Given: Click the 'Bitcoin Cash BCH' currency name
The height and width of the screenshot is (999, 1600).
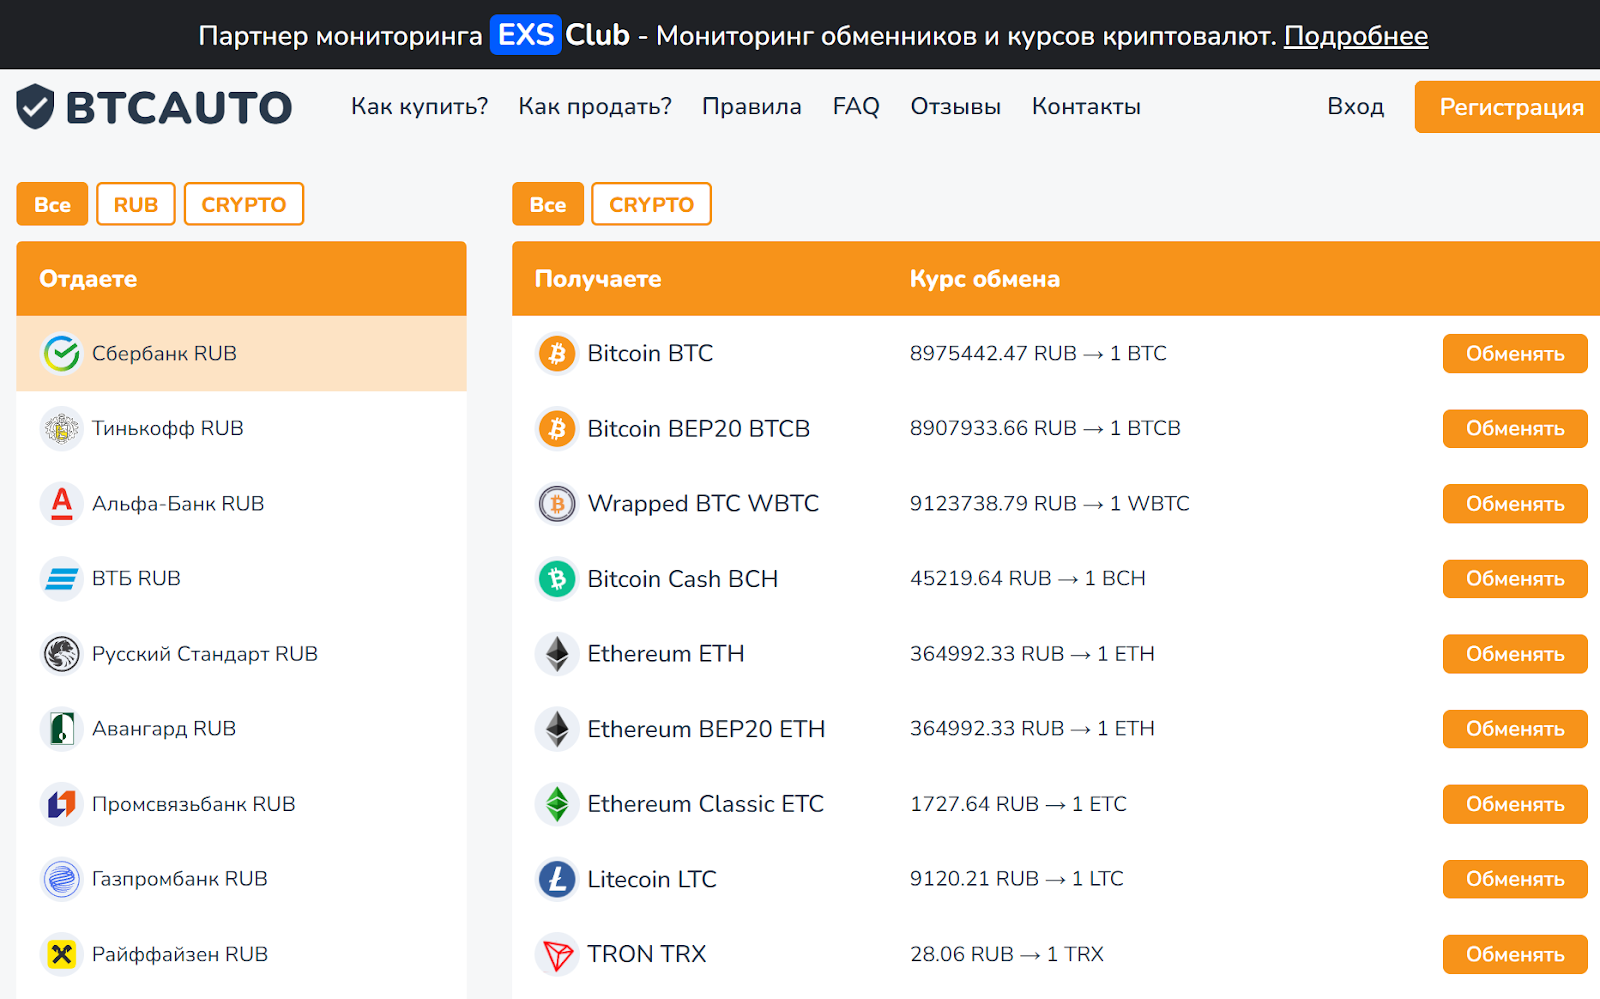Looking at the screenshot, I should pos(683,579).
